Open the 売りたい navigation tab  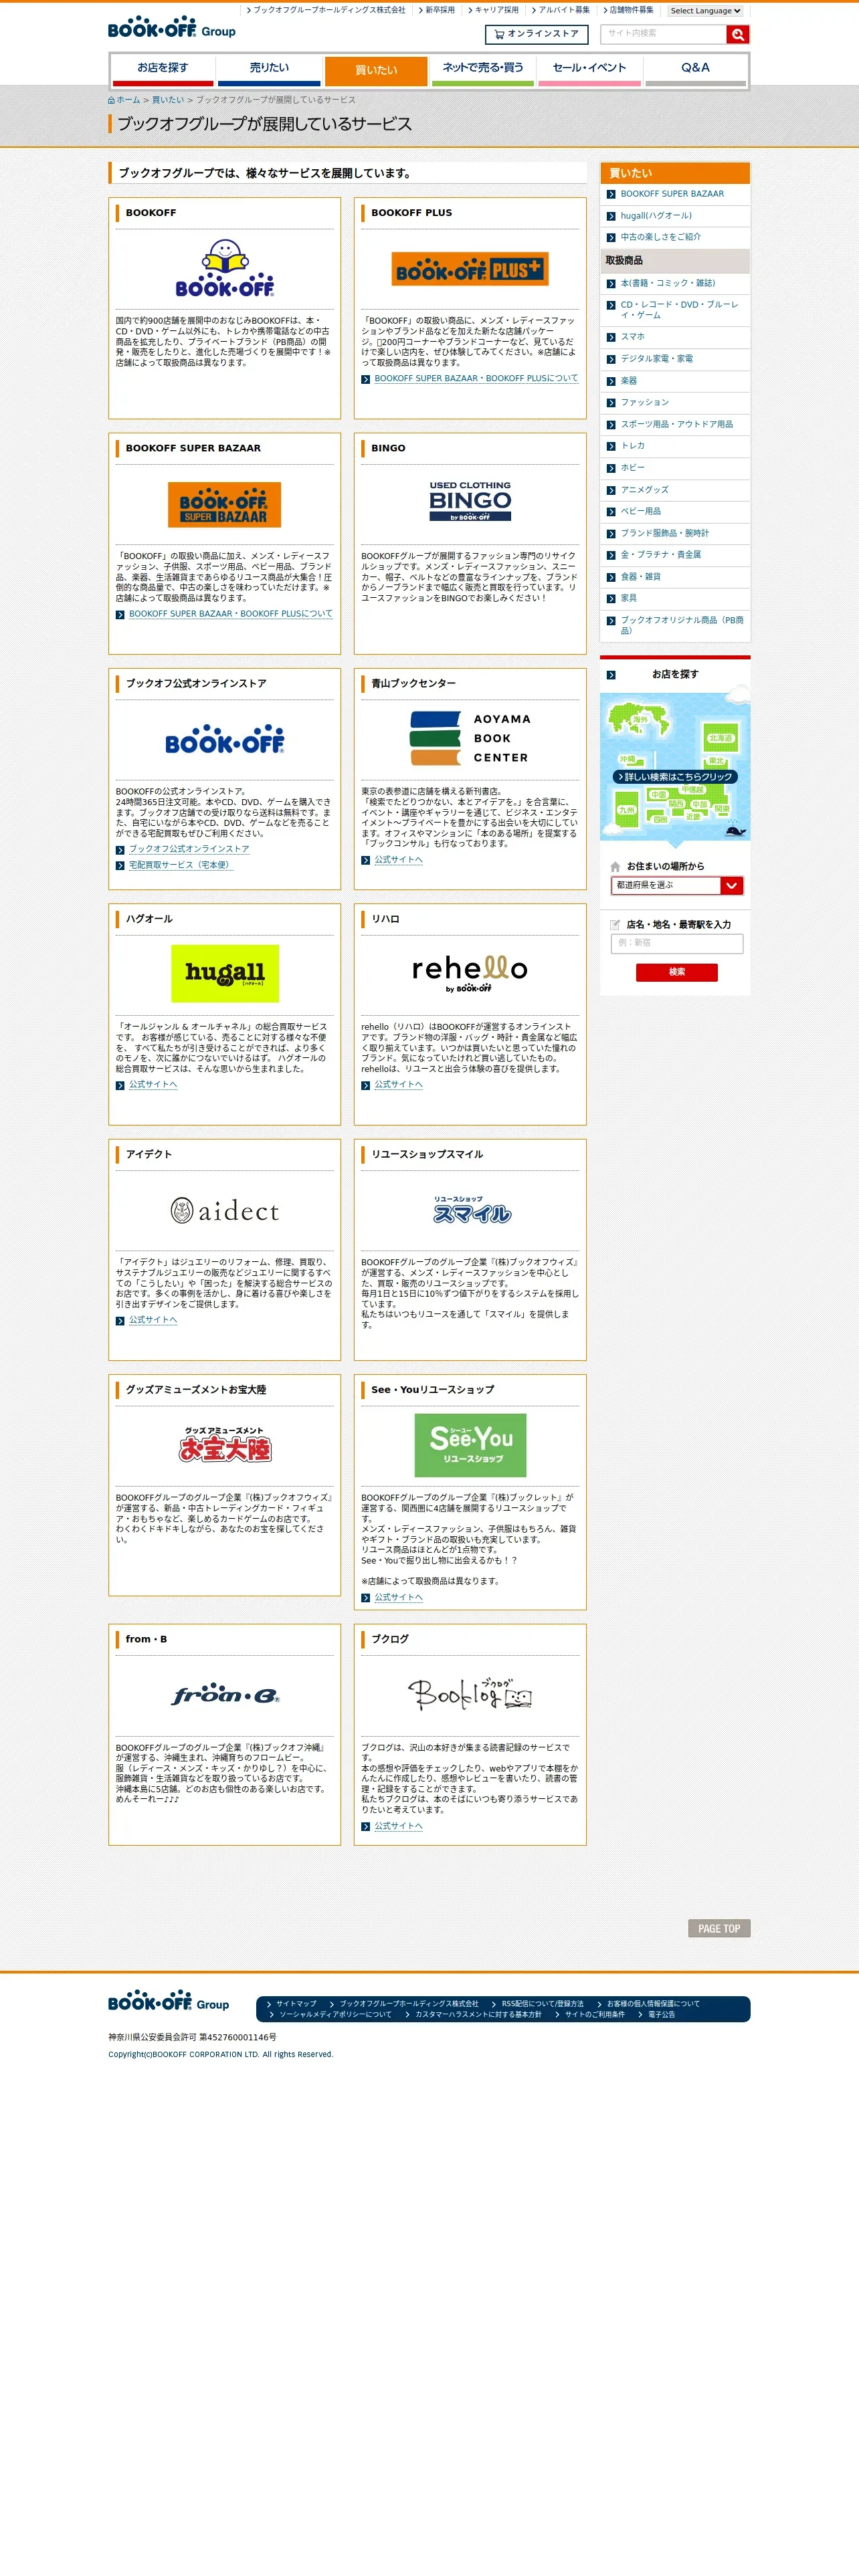coord(269,69)
